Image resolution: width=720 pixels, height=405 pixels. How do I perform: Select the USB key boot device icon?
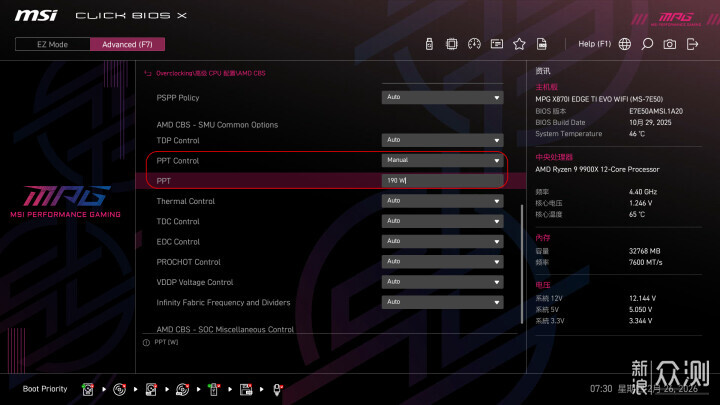[x=214, y=389]
